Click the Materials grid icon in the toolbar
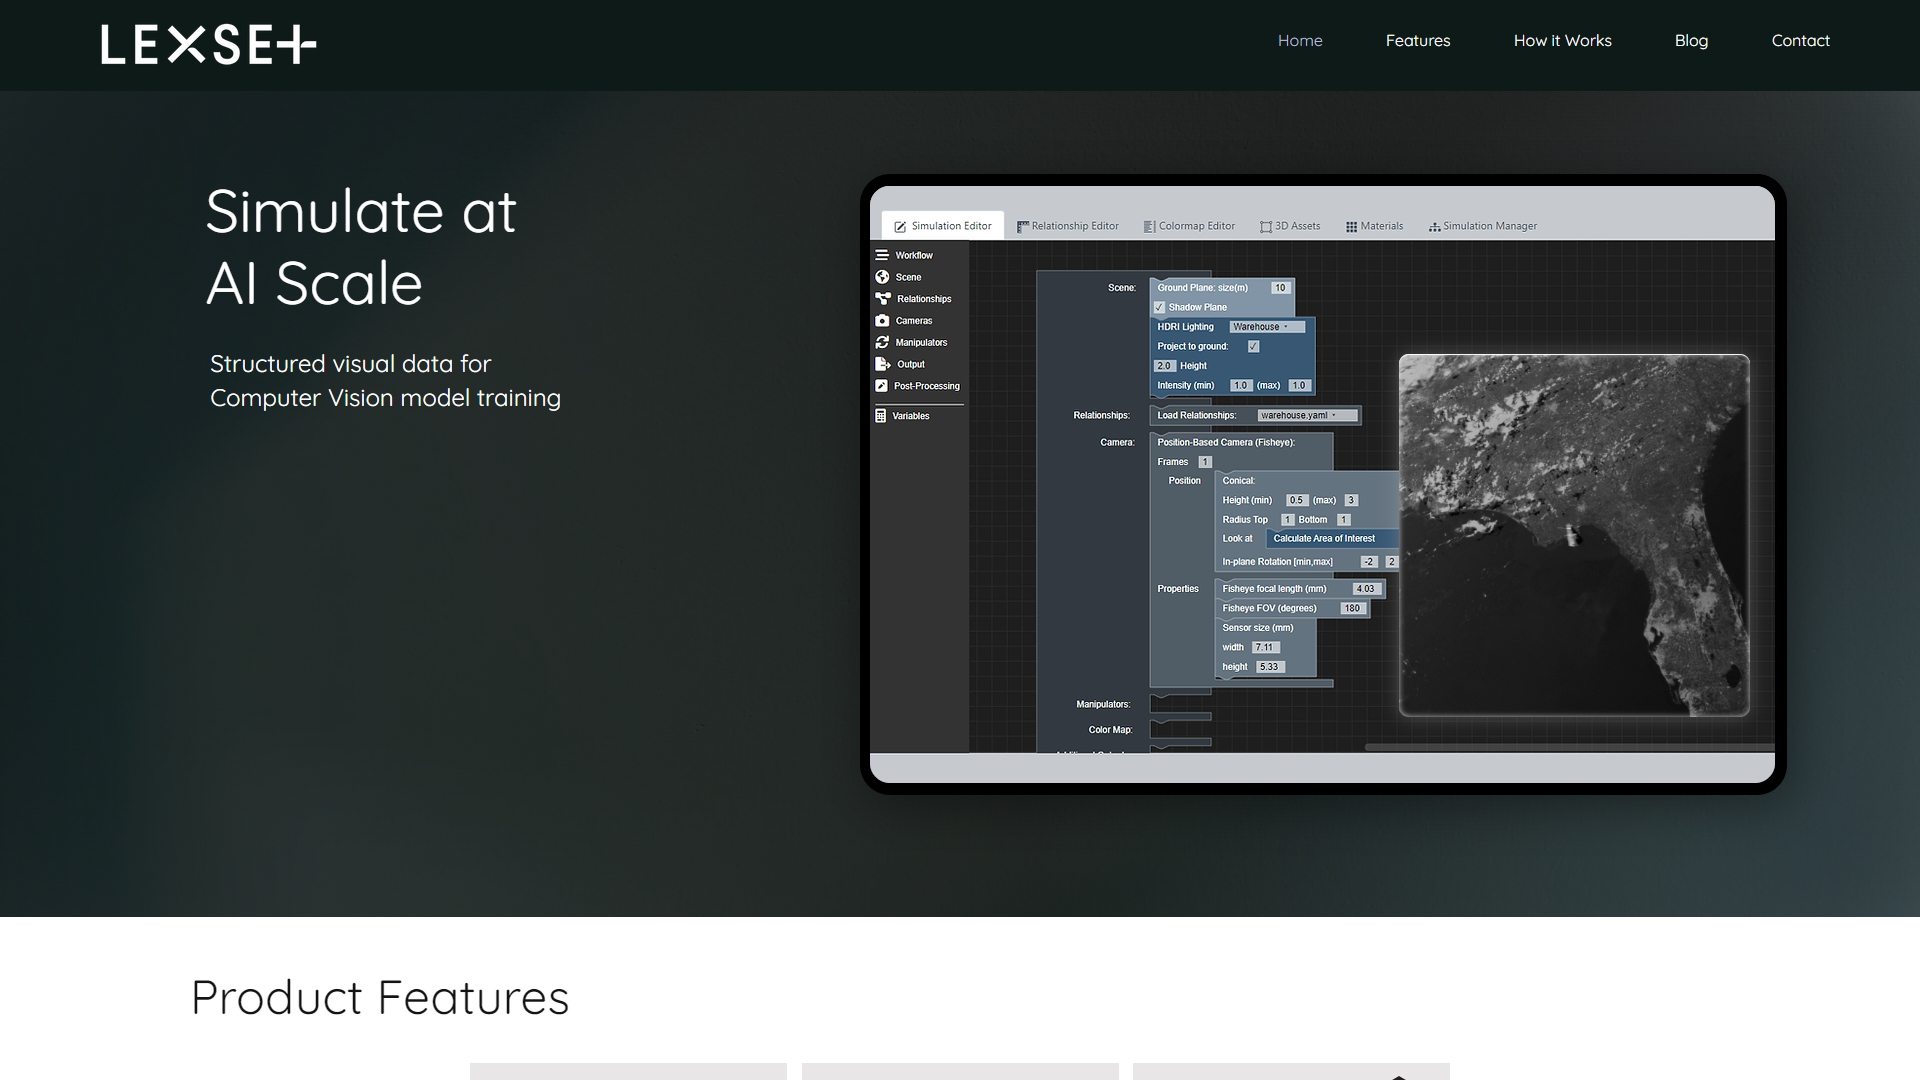 coord(1352,226)
